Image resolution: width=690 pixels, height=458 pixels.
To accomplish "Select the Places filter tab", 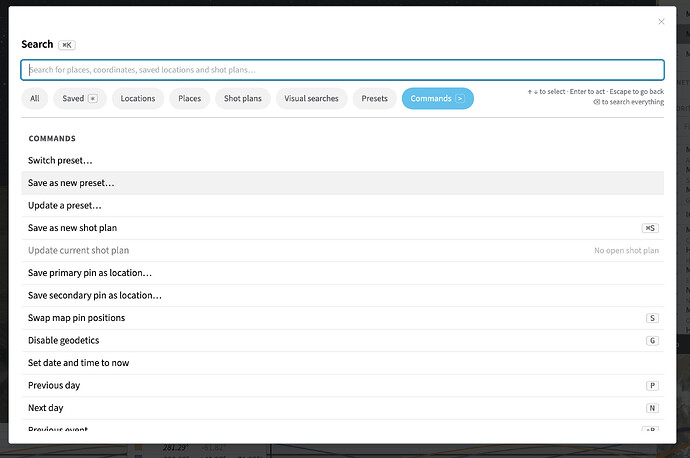I will pos(190,99).
